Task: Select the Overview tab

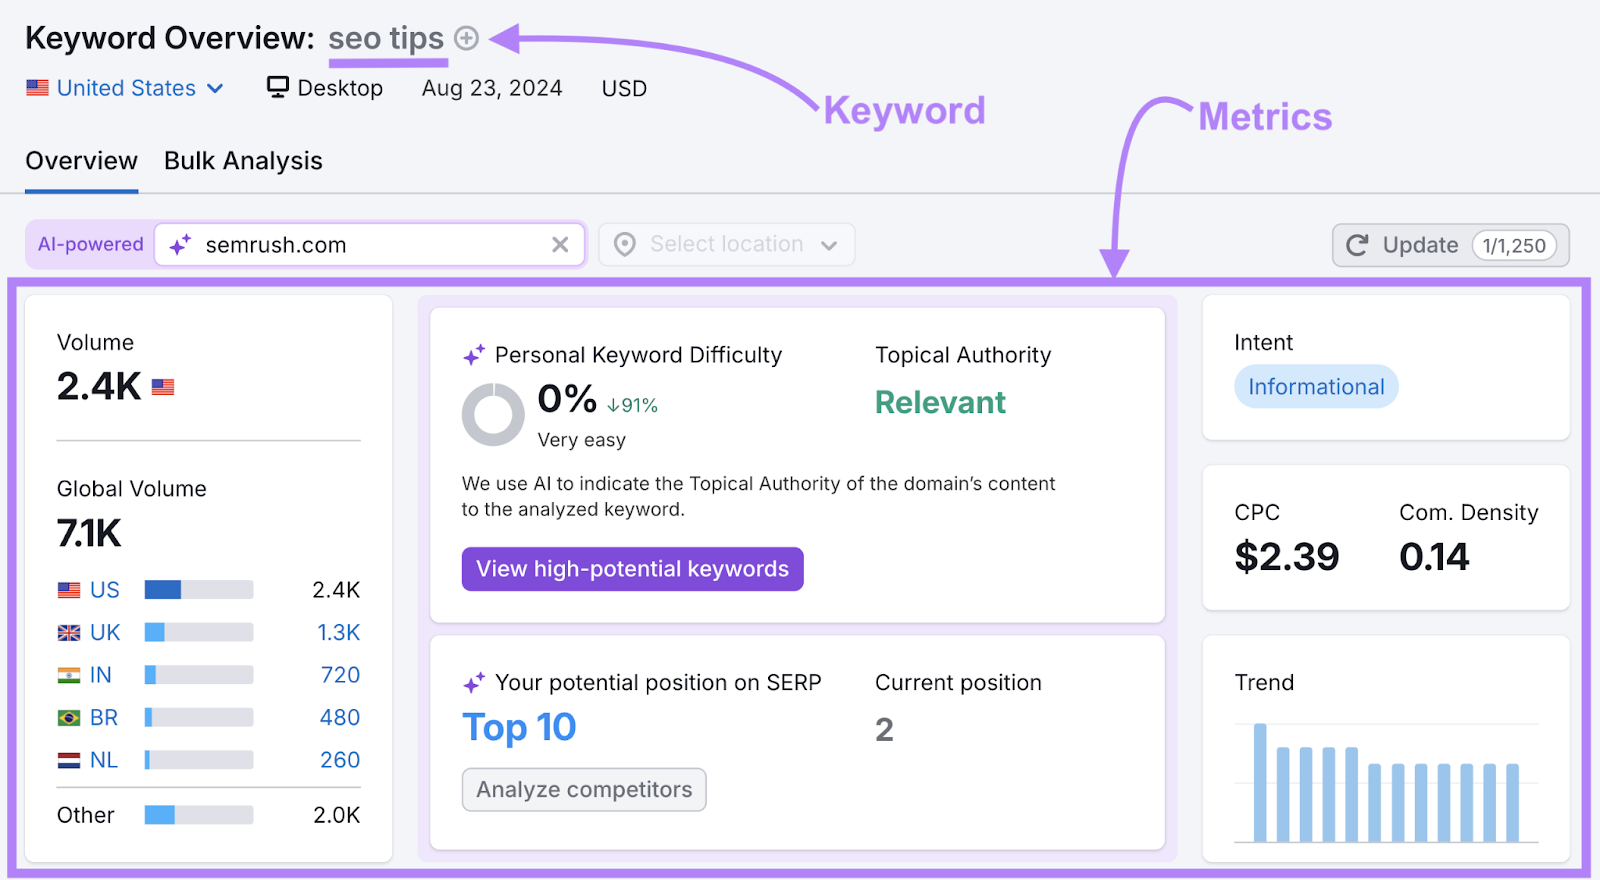Action: pos(81,161)
